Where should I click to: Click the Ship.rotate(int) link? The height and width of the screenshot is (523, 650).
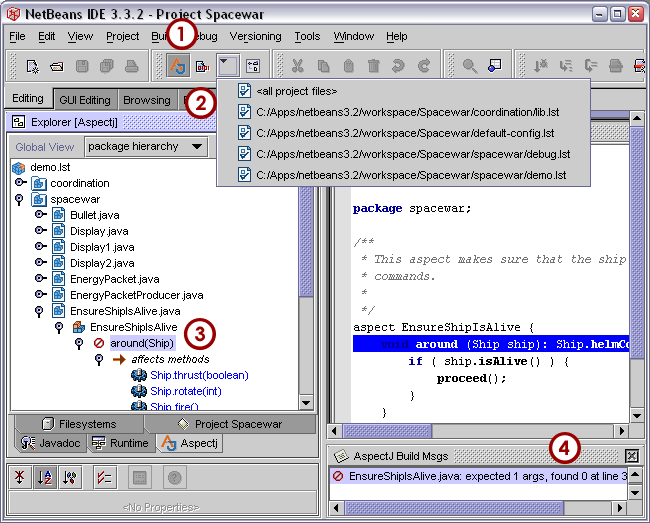pos(185,391)
